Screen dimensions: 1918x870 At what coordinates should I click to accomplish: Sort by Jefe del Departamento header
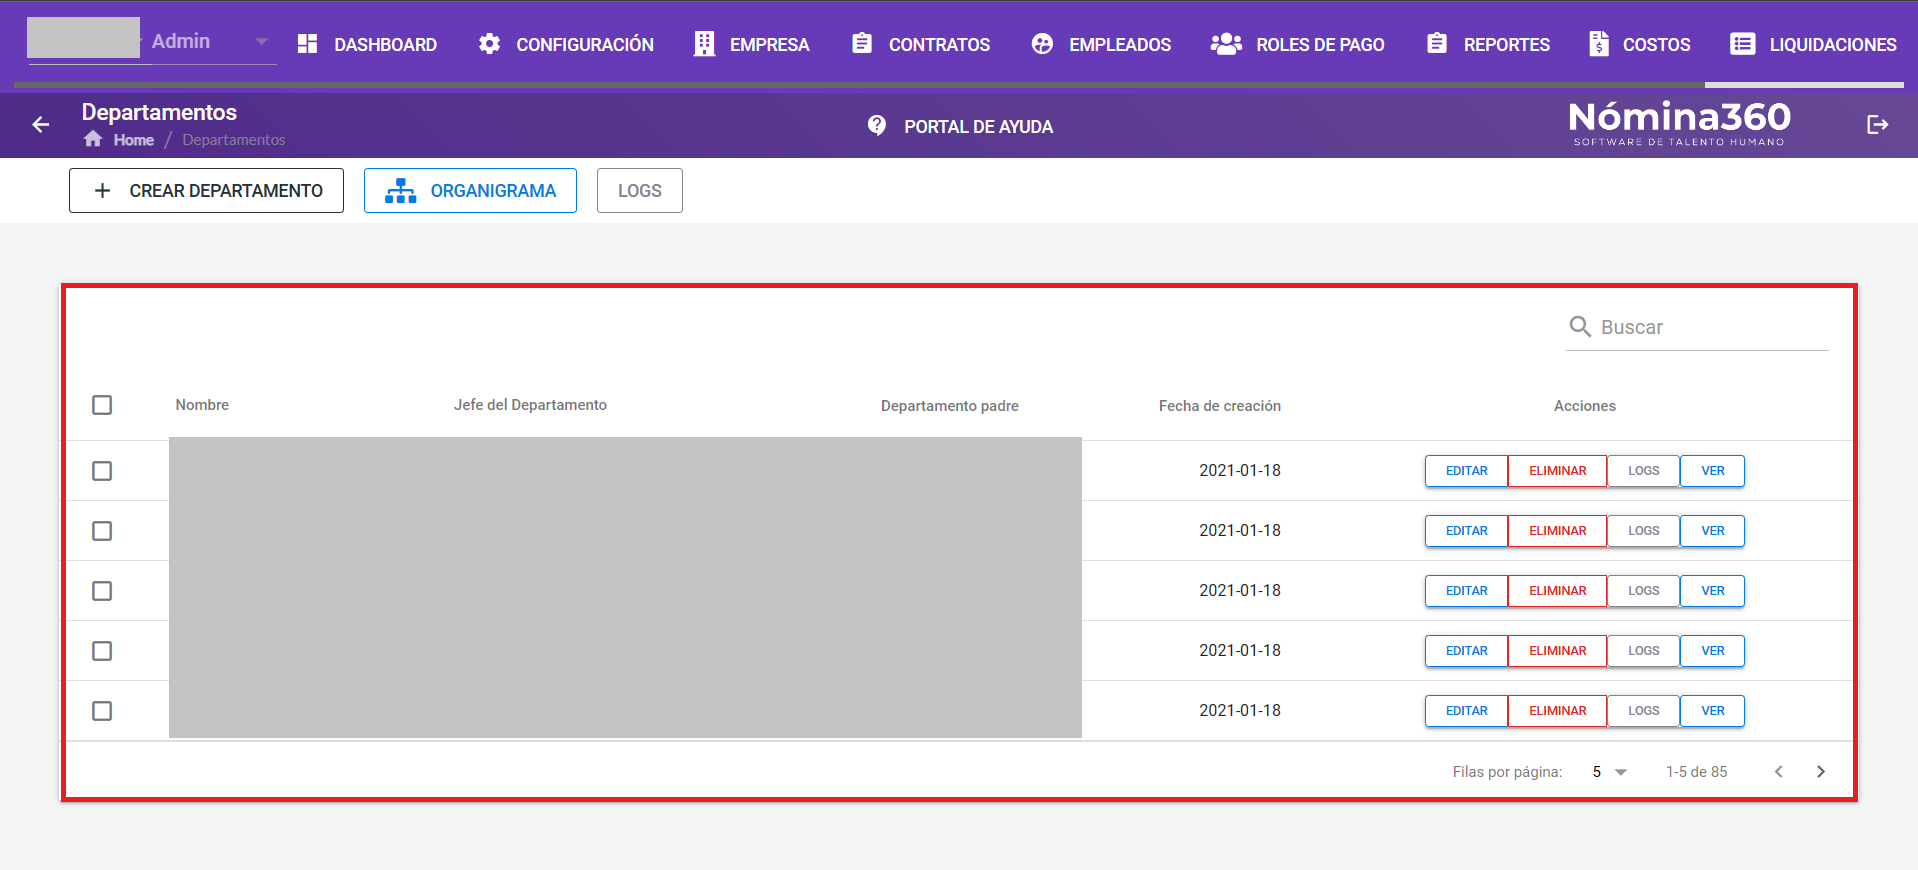(530, 405)
